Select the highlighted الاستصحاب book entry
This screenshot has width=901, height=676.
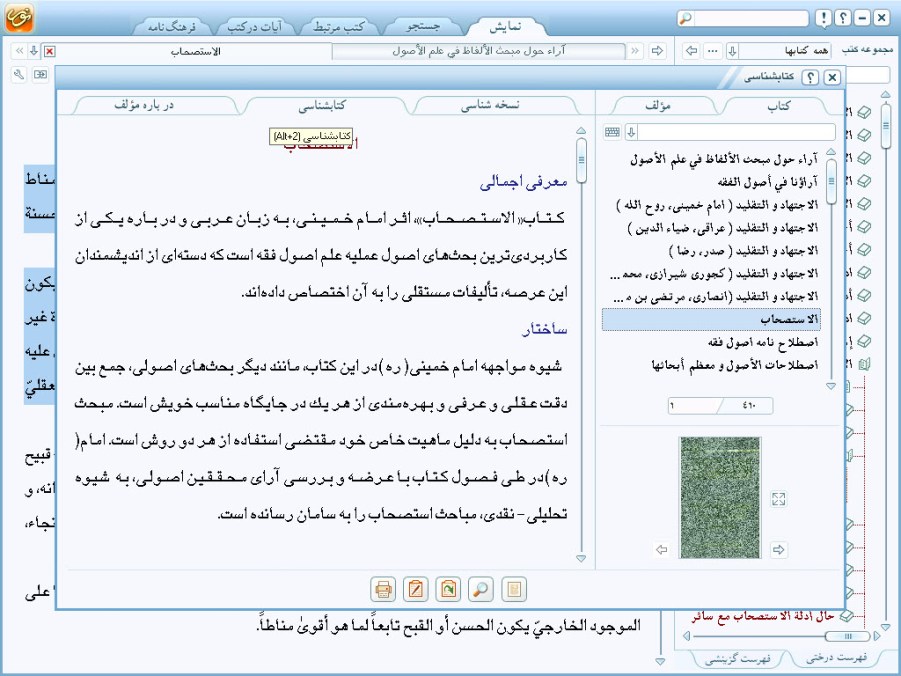tap(711, 320)
